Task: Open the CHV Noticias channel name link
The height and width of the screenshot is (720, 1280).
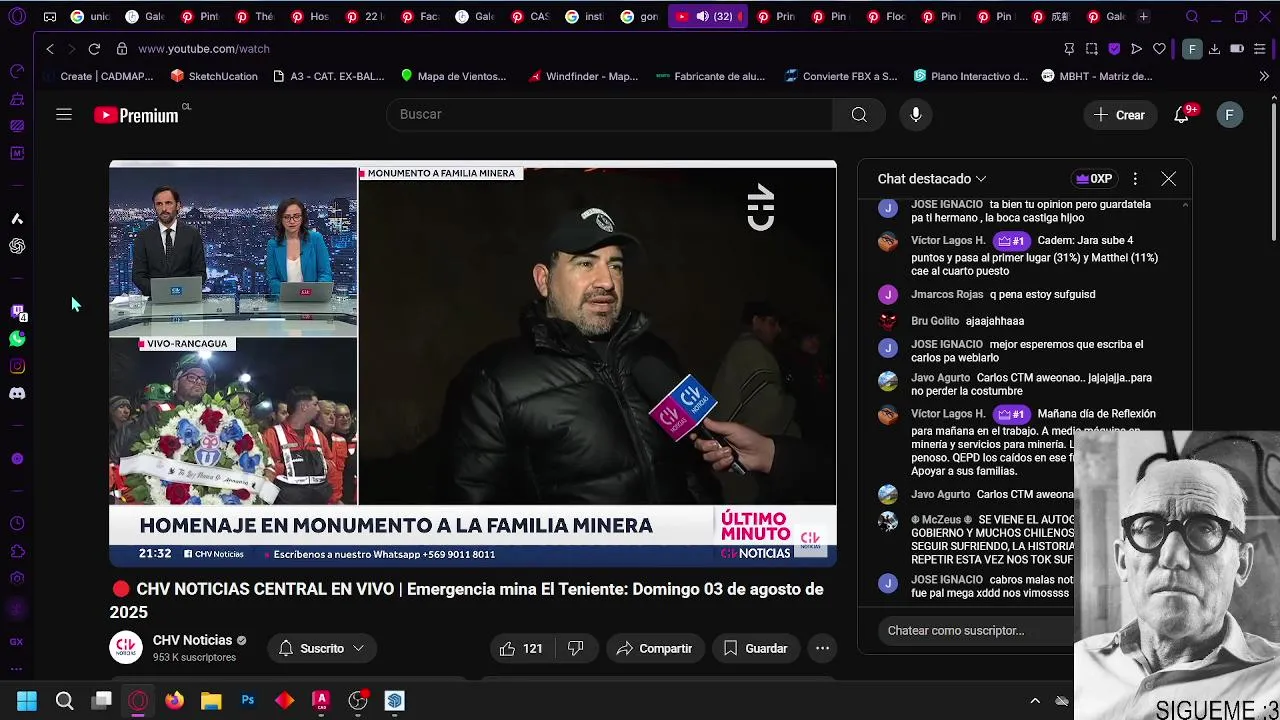Action: (192, 640)
